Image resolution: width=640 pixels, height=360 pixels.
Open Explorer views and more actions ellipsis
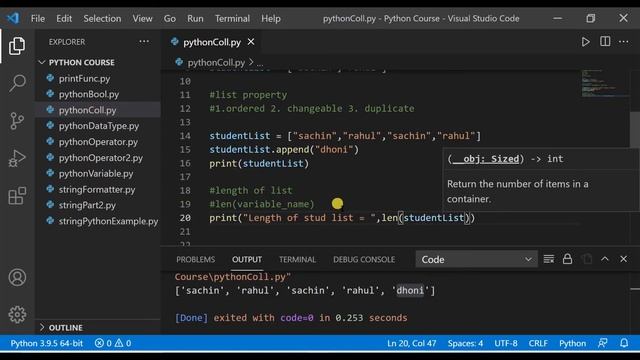144,42
